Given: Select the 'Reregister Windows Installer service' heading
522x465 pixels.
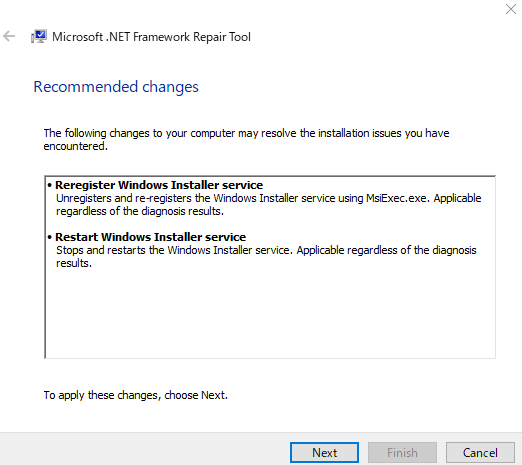Looking at the screenshot, I should coord(159,185).
